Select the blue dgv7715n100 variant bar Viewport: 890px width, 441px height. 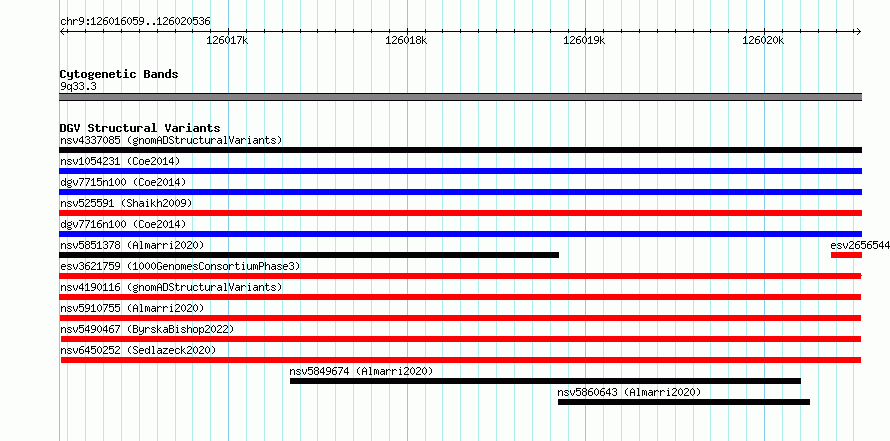[x=460, y=192]
